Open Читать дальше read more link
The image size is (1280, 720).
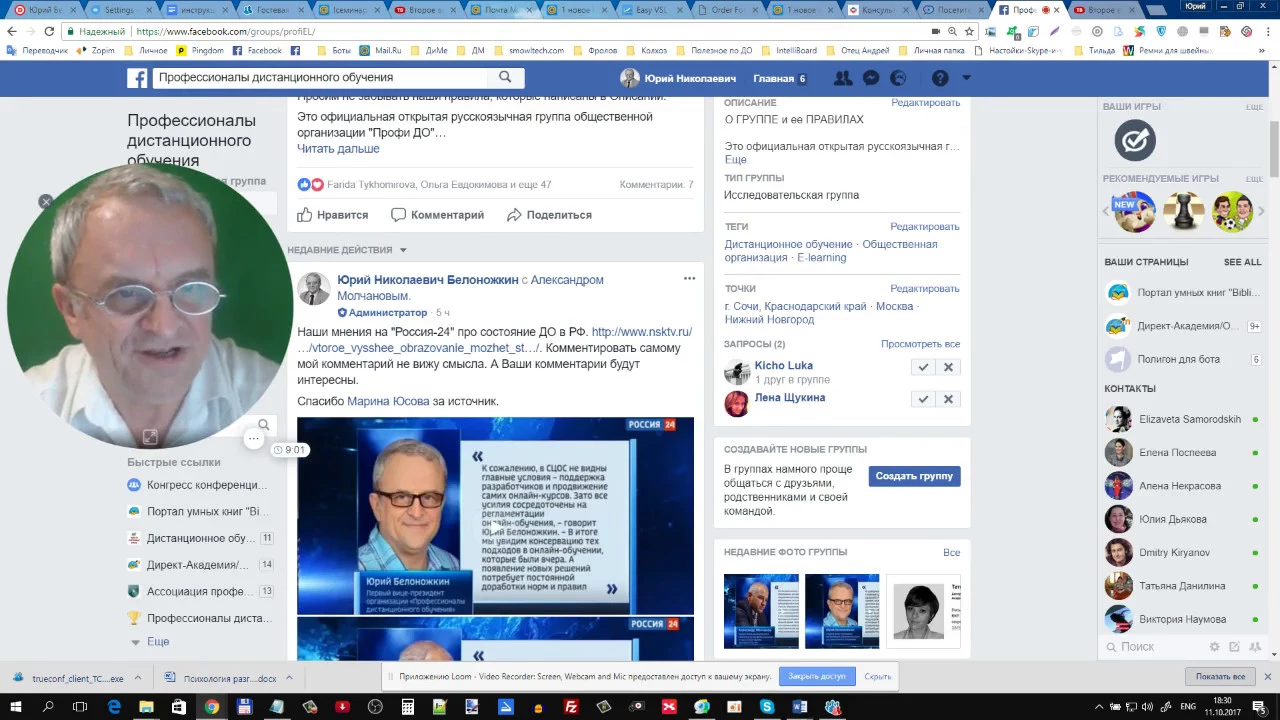click(x=338, y=148)
